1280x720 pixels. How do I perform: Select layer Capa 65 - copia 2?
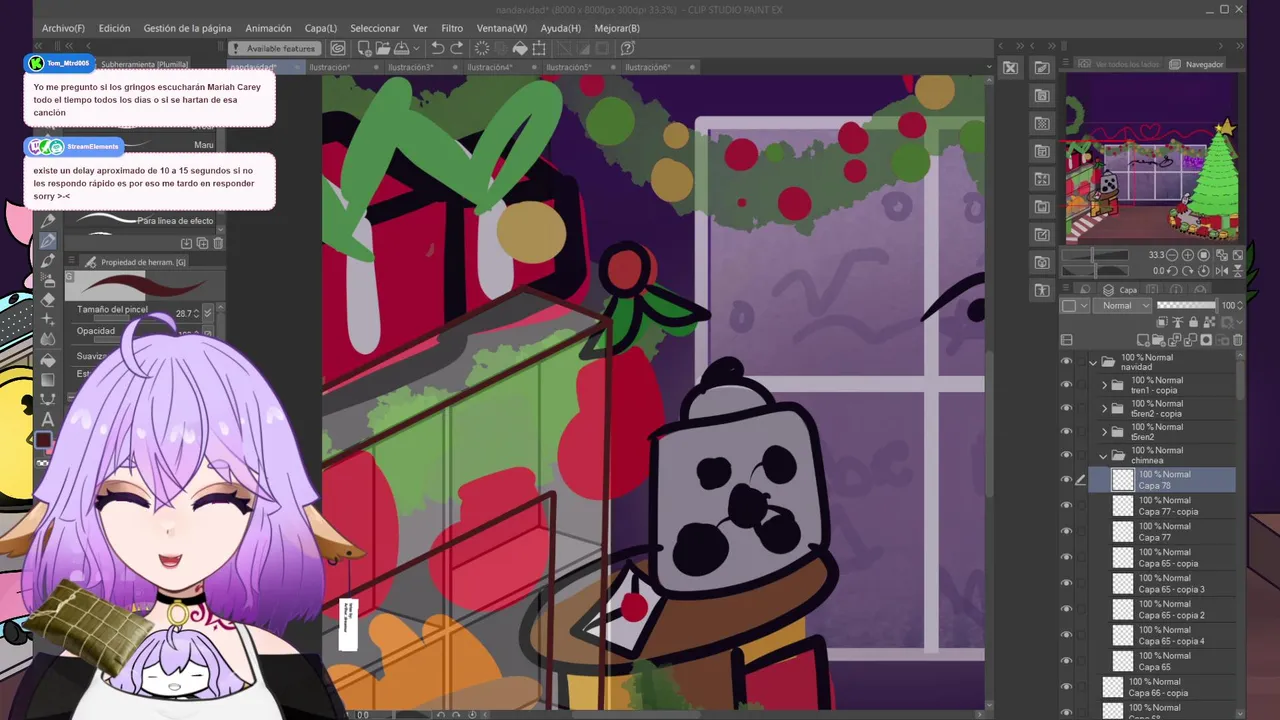1162,609
